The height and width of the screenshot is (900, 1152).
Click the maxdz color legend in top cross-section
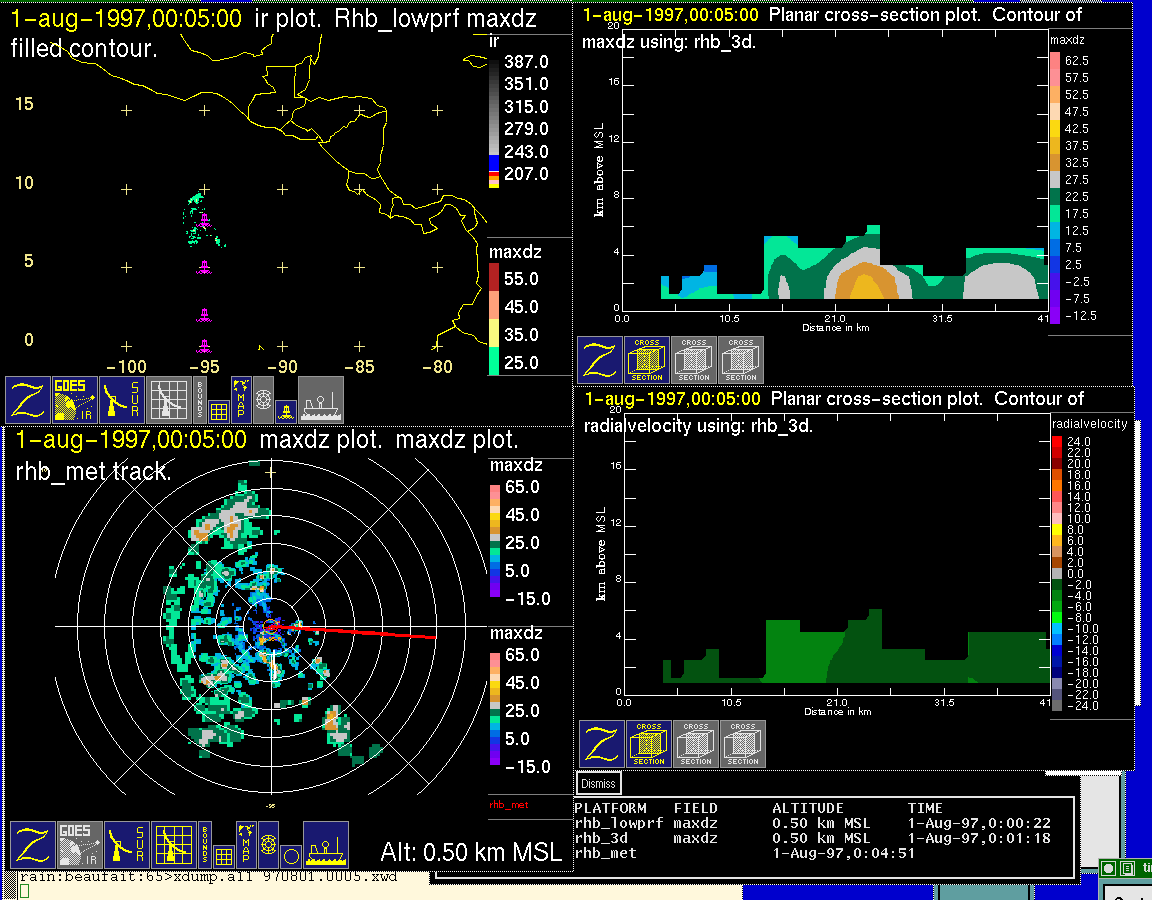point(1054,187)
